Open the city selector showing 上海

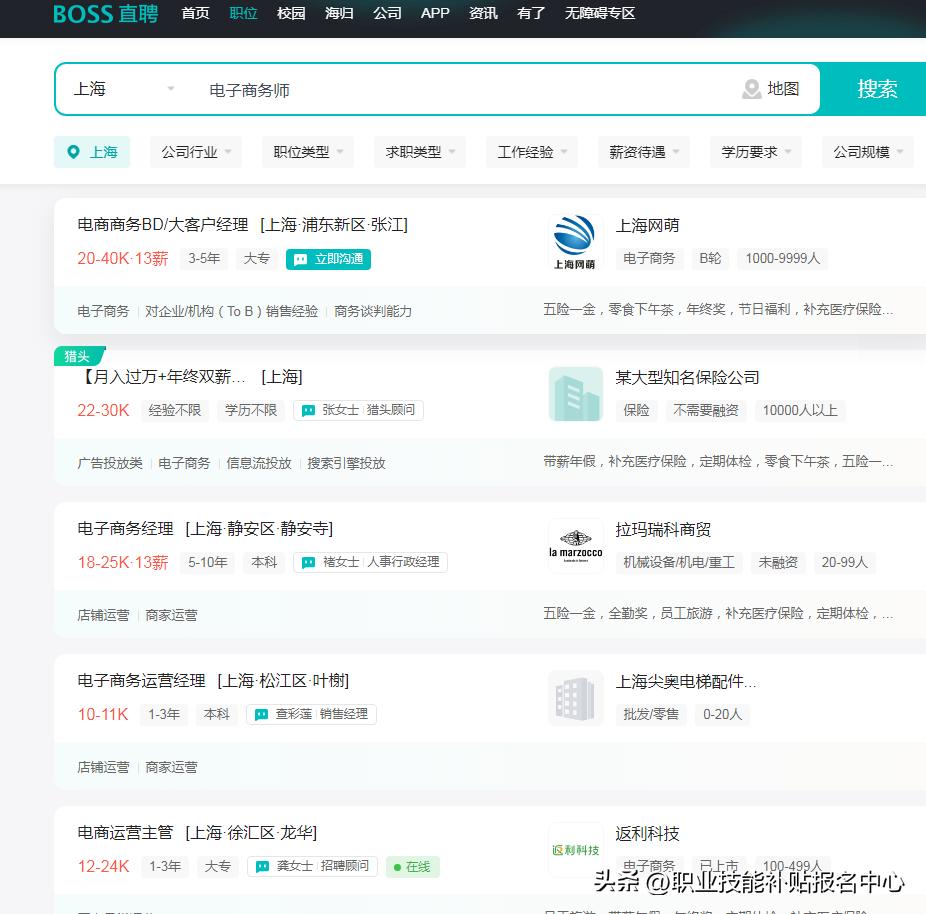(x=120, y=89)
